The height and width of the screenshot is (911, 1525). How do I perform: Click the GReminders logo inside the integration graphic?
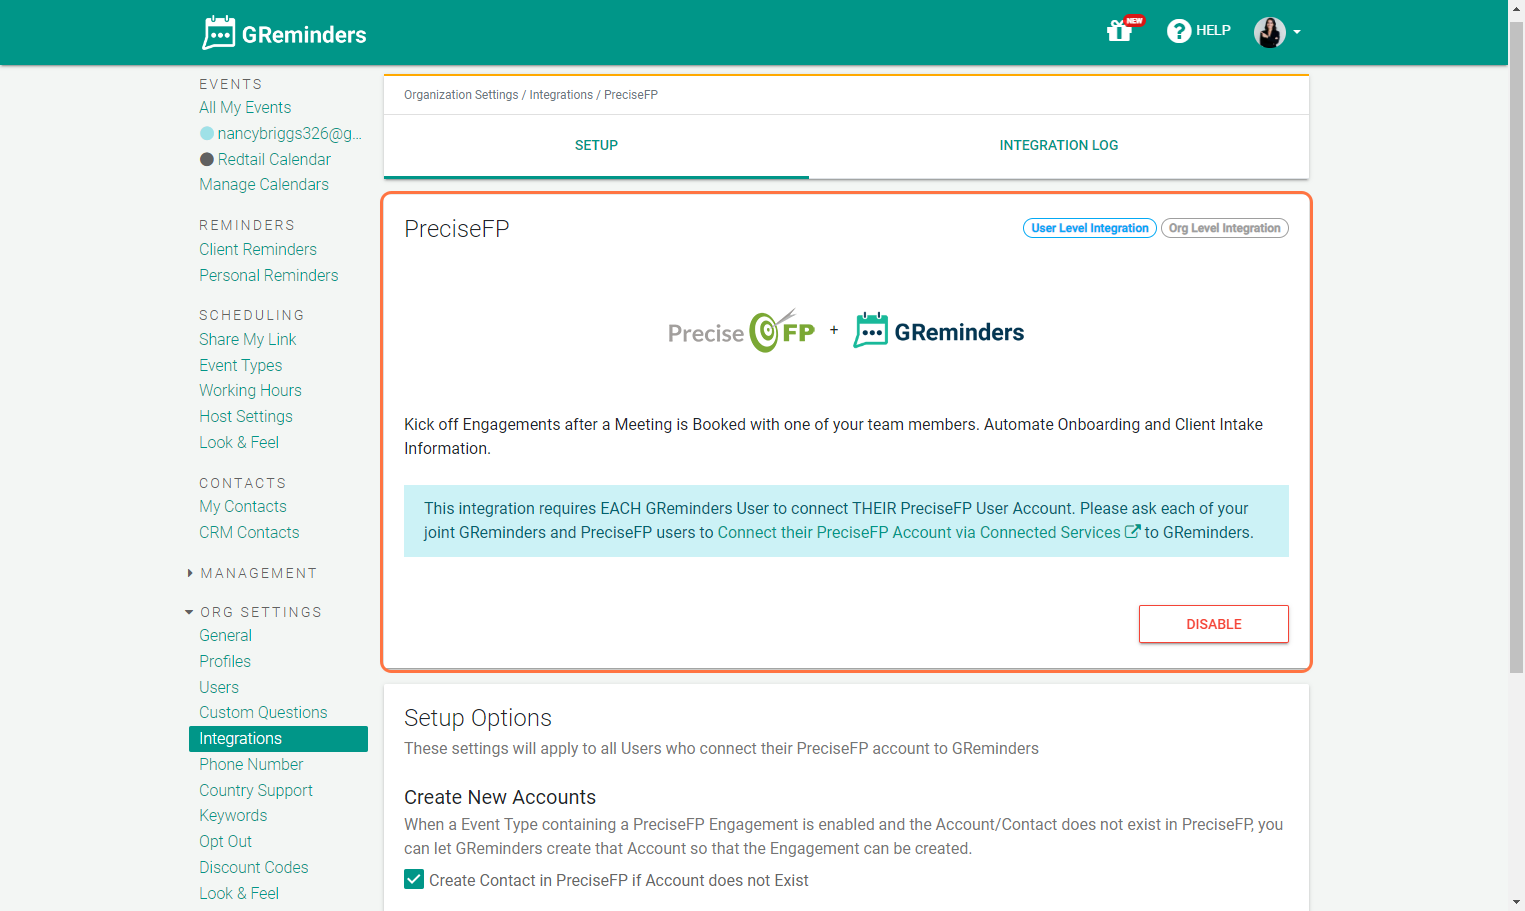click(938, 330)
